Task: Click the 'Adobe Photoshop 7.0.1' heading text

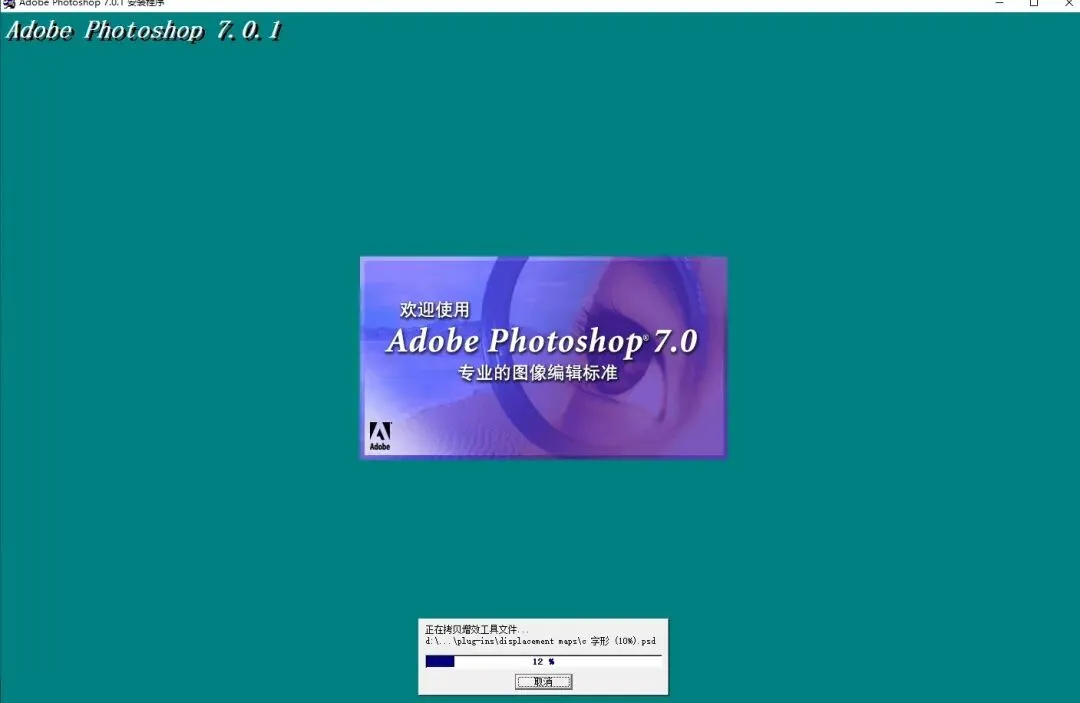Action: coord(144,31)
